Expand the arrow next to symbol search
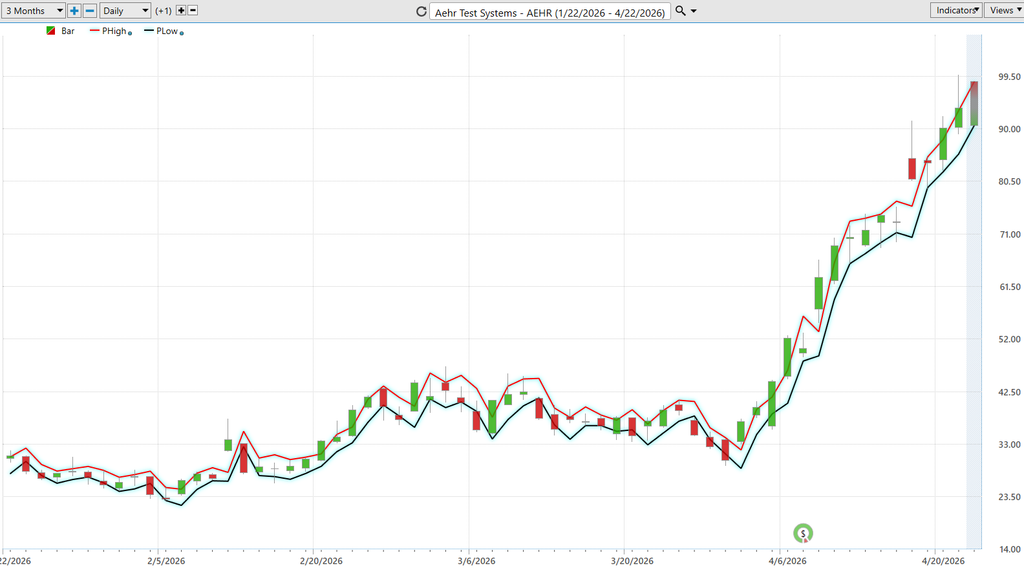The image size is (1024, 571). point(694,11)
